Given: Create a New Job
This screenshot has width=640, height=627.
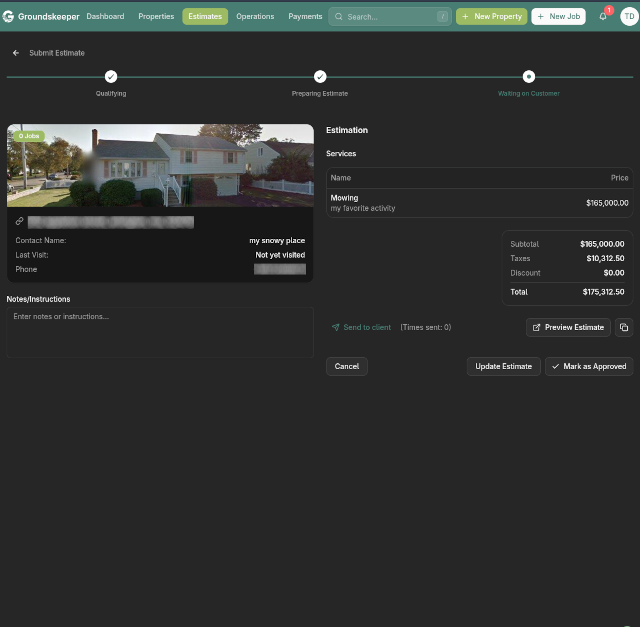Looking at the screenshot, I should [558, 16].
